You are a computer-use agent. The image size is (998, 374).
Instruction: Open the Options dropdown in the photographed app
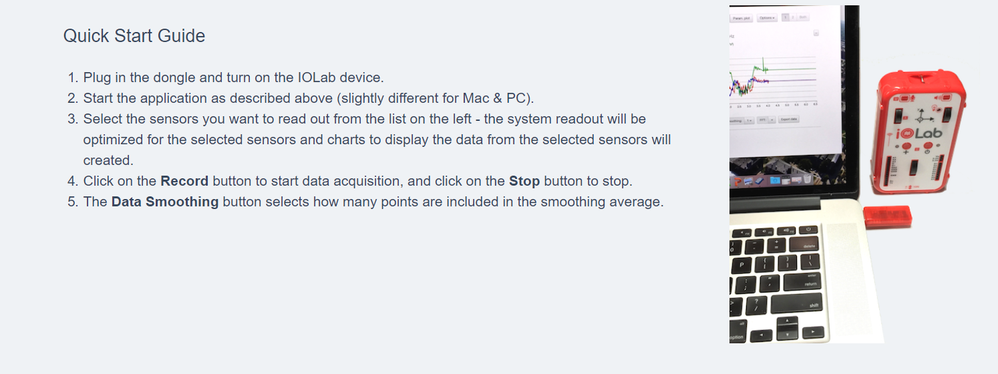click(x=767, y=18)
